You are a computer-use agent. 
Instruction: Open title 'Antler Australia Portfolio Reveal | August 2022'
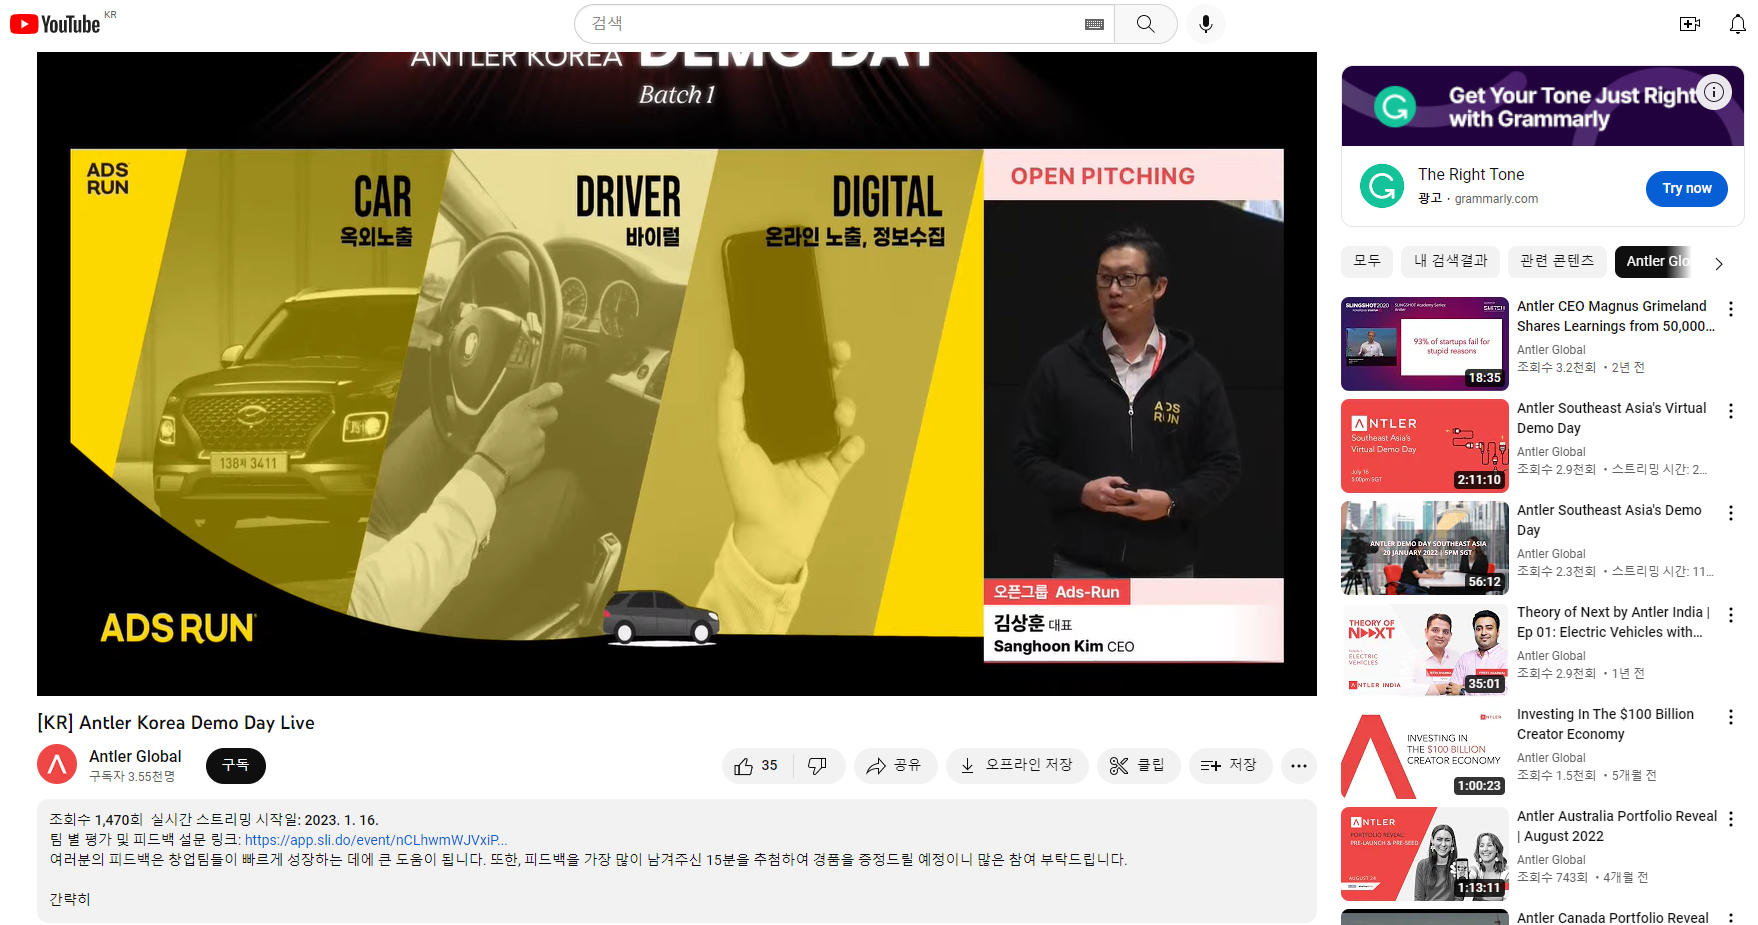tap(1617, 826)
